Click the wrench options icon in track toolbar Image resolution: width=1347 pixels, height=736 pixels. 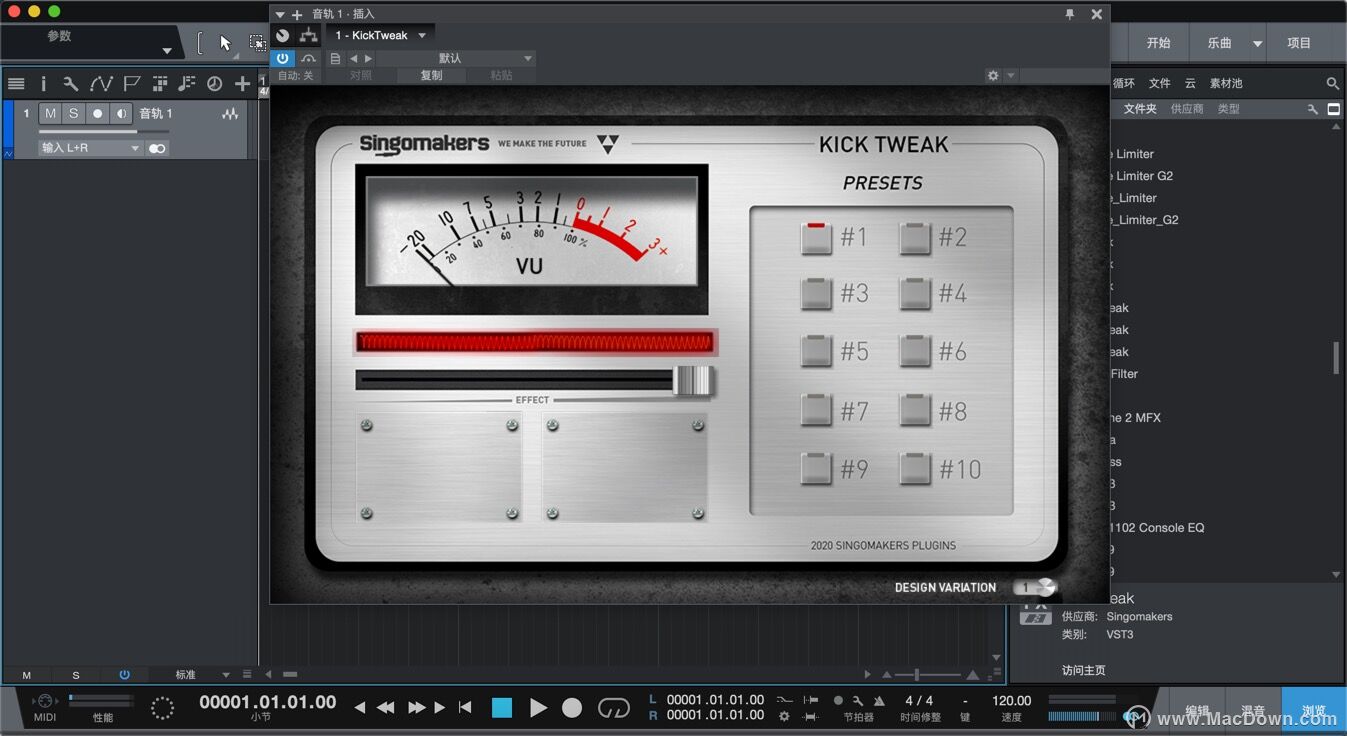point(70,84)
